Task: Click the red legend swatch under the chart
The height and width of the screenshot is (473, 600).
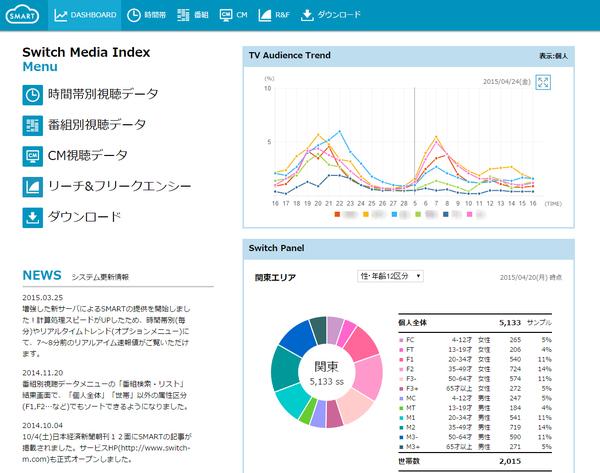Action: (x=337, y=214)
